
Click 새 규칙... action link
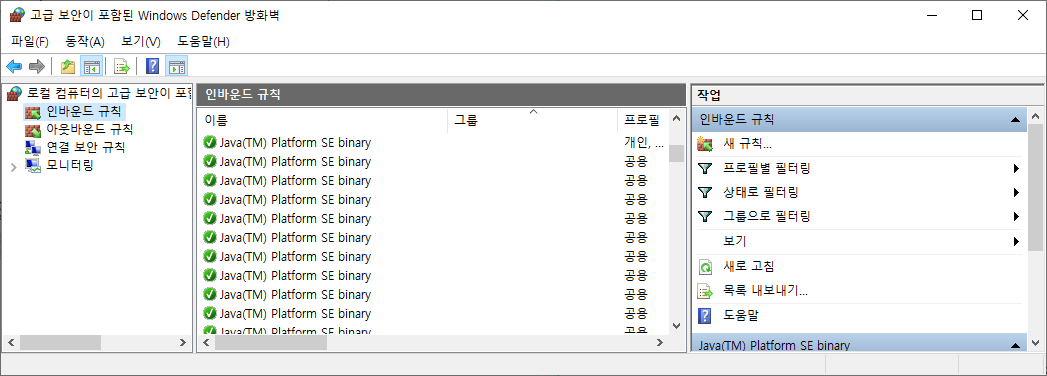click(x=748, y=144)
